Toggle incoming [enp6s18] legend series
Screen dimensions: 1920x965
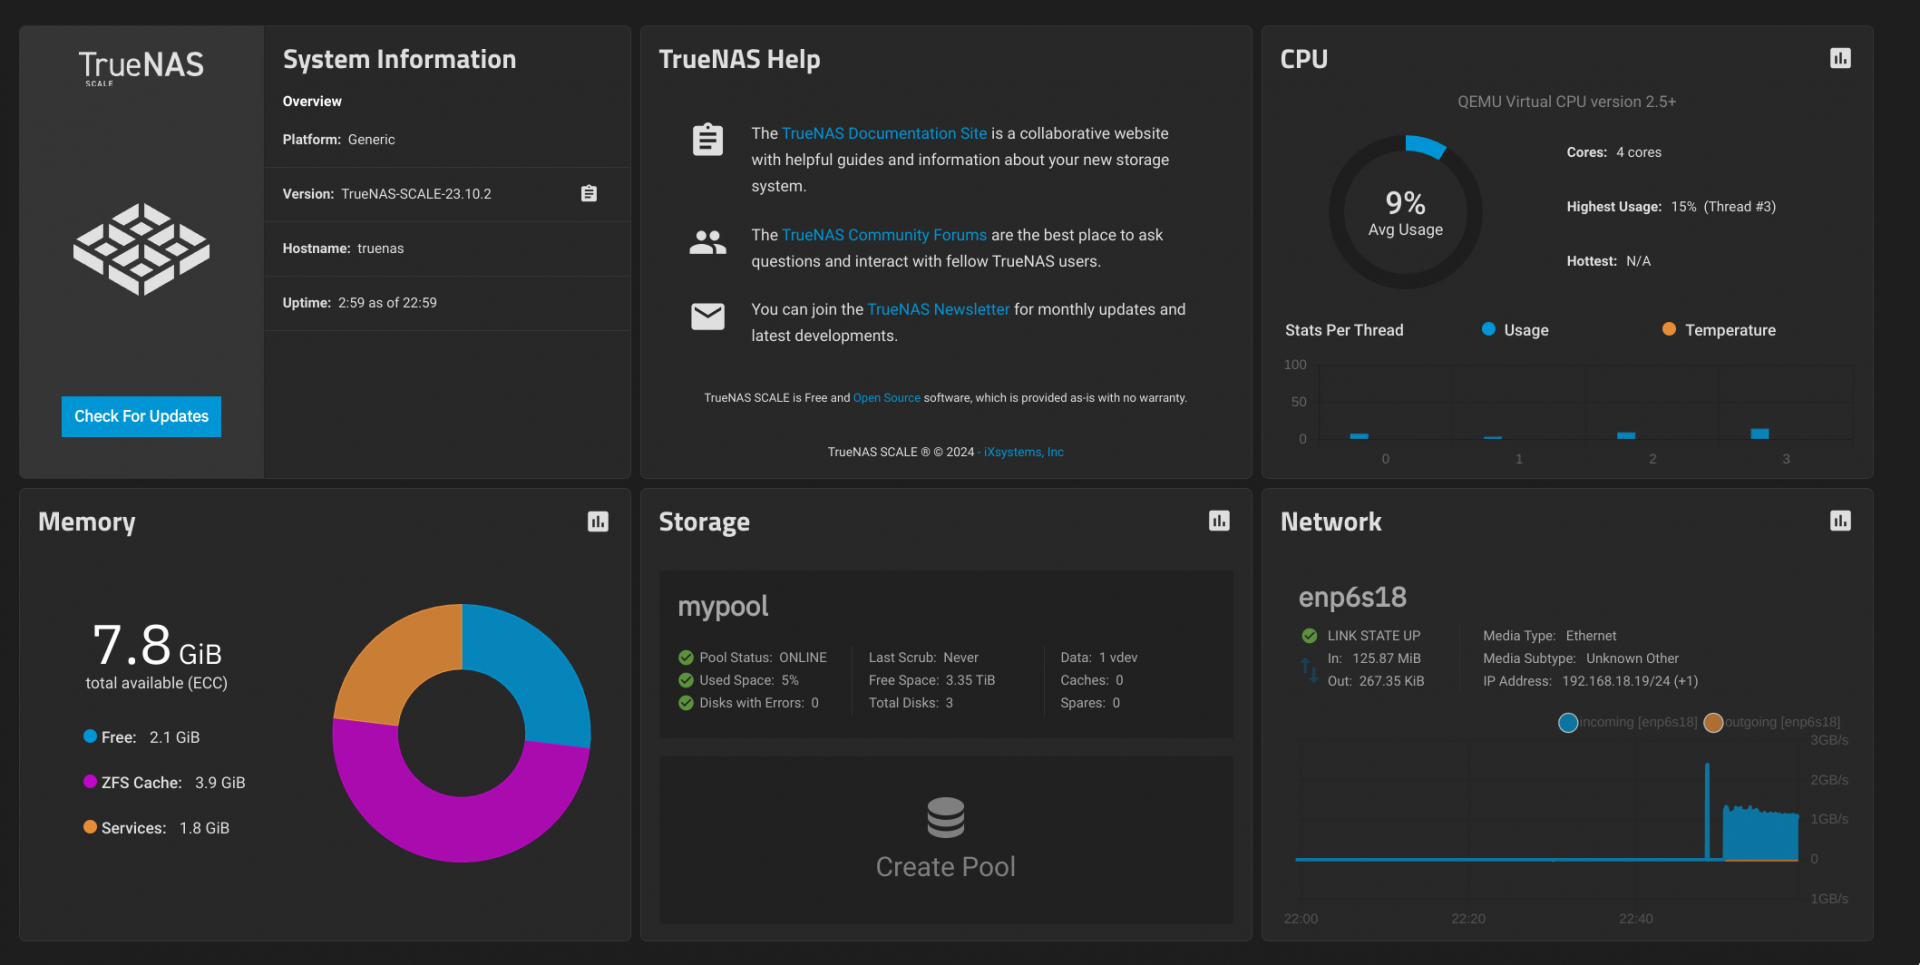coord(1628,722)
